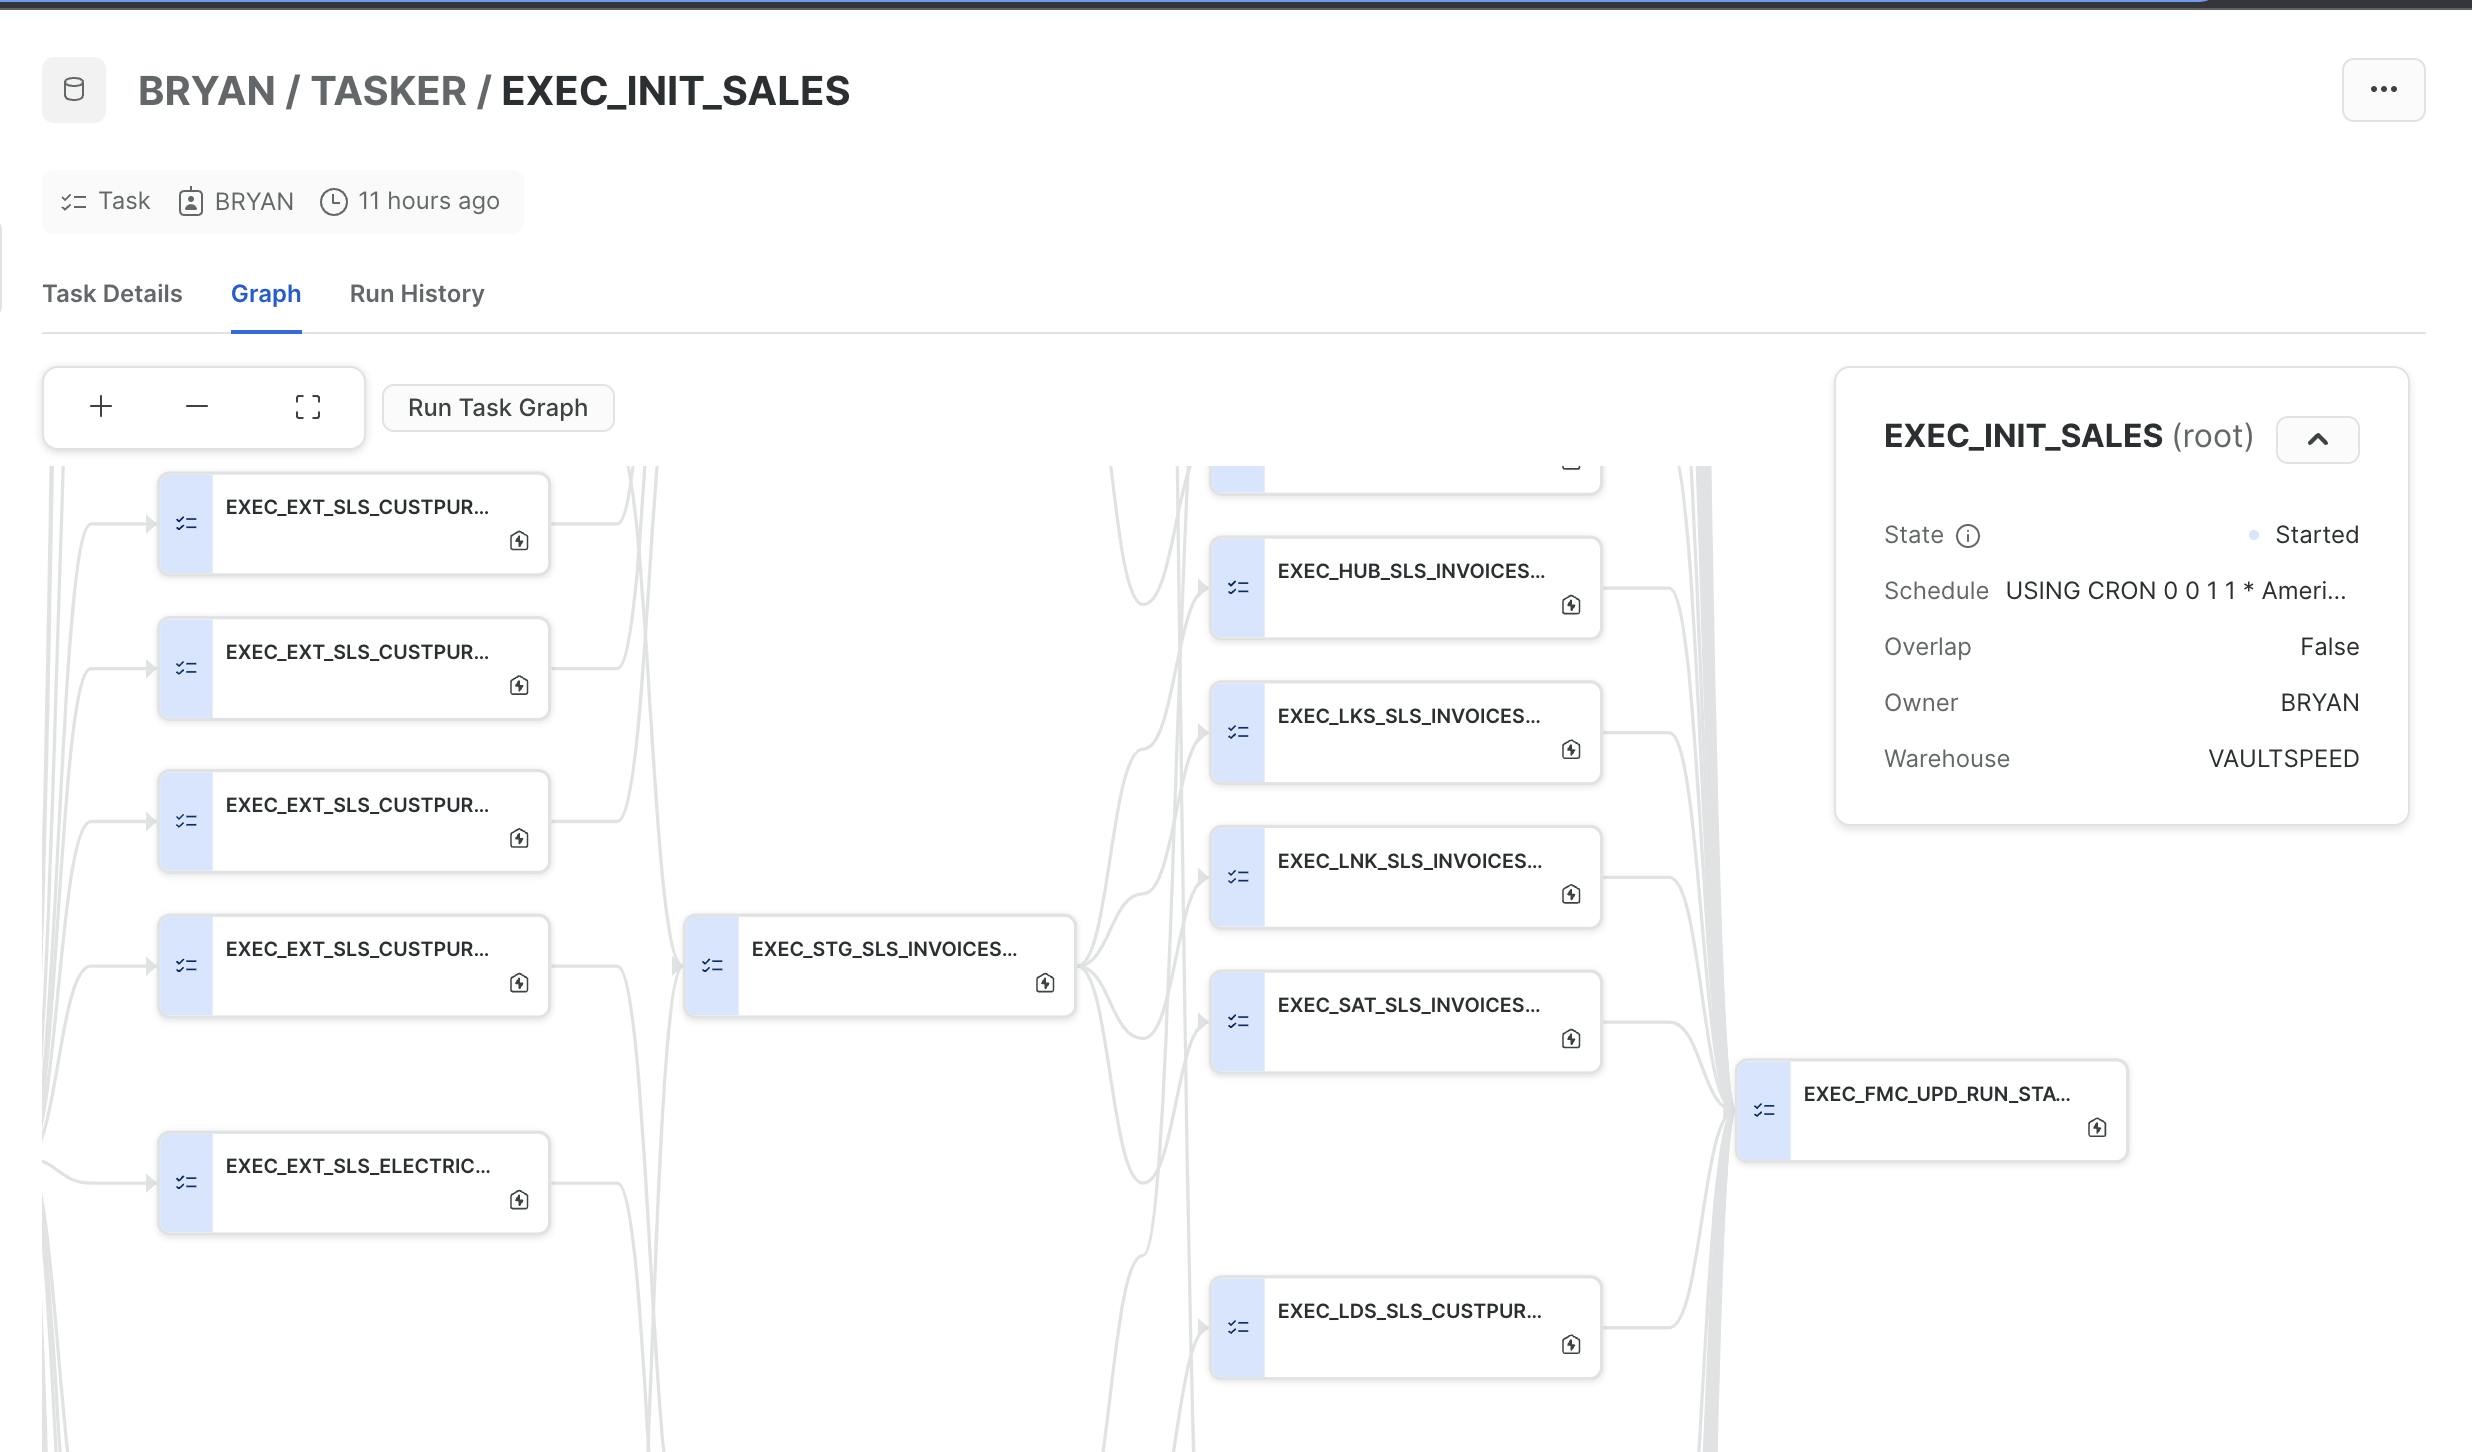Click the USING CRON schedule value
Viewport: 2472px width, 1452px height.
click(x=2175, y=591)
